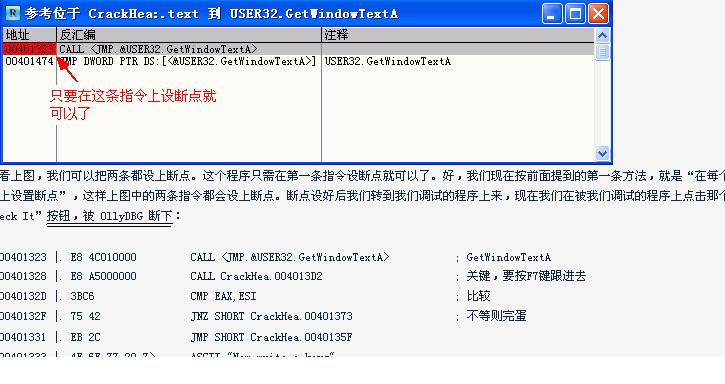Click the 注释 column header
This screenshot has width=725, height=384.
[458, 35]
